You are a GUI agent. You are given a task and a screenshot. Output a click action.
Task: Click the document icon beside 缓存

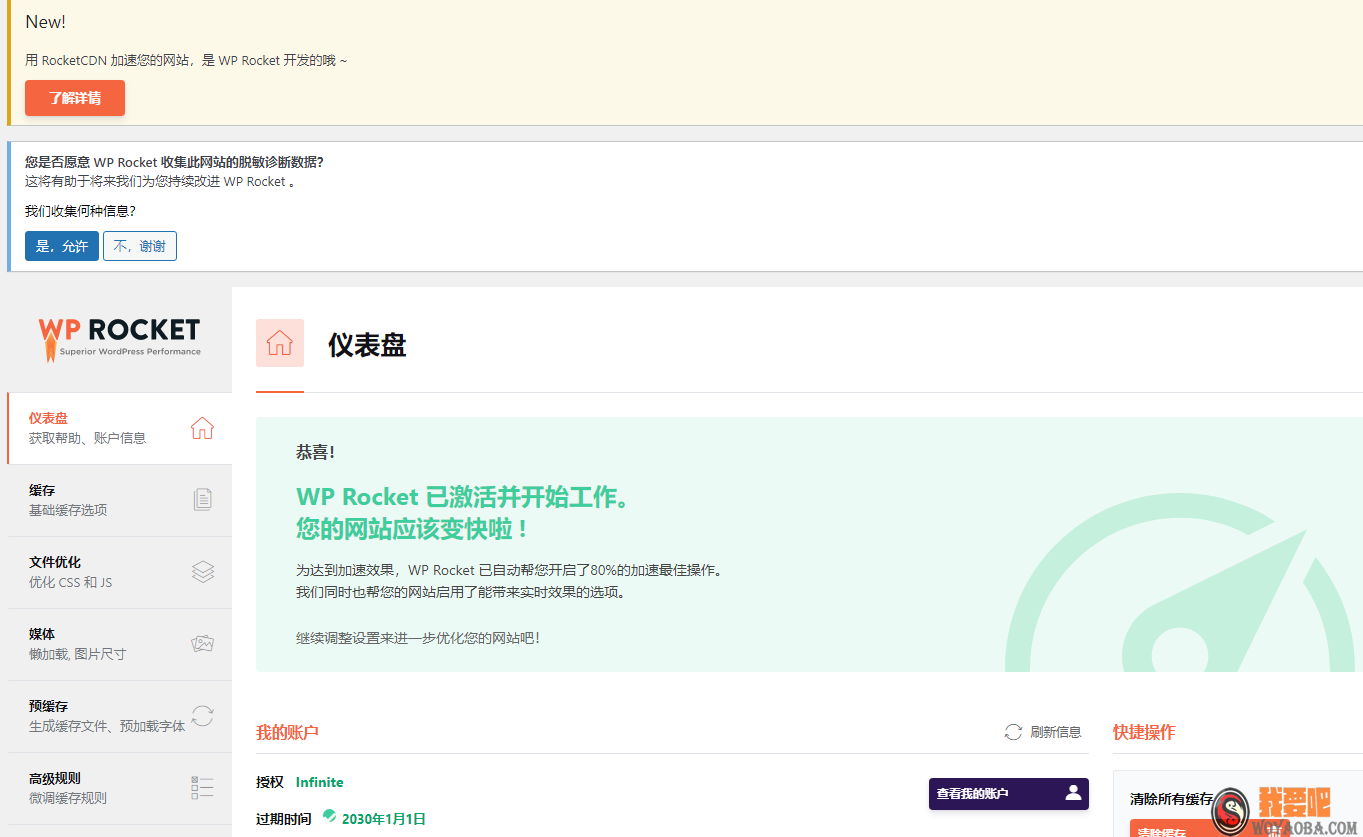[x=202, y=499]
